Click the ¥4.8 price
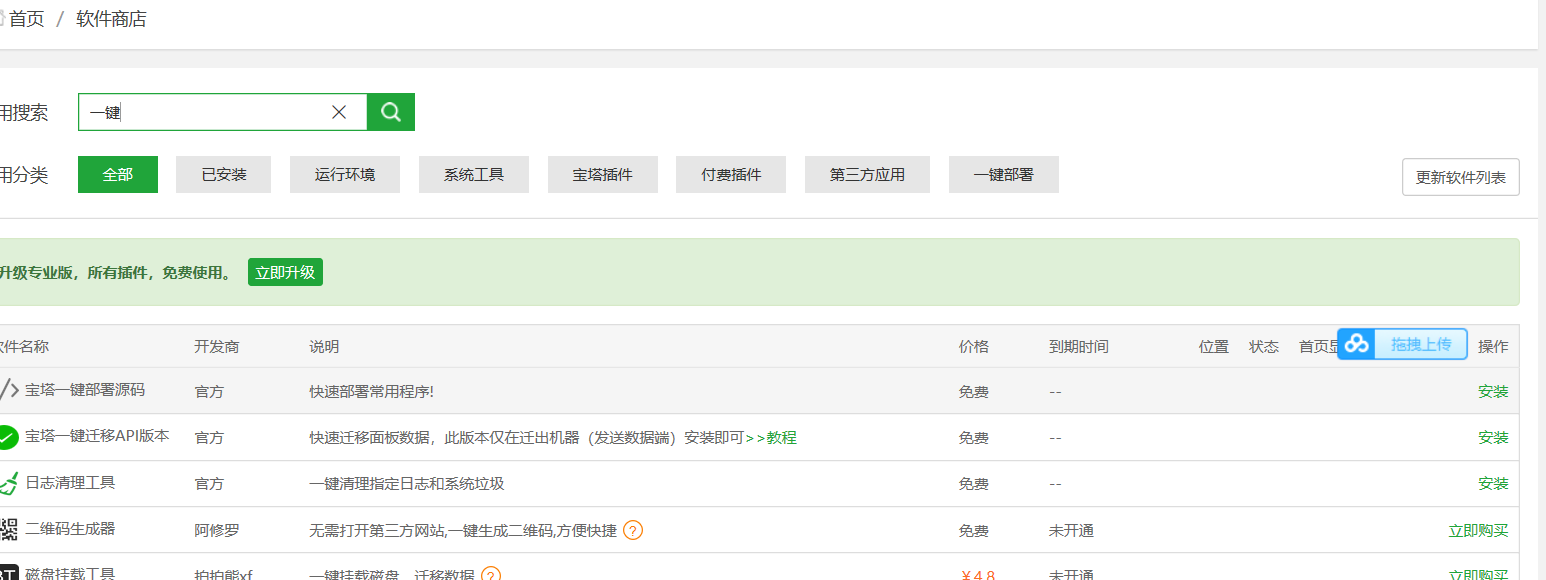Image resolution: width=1546 pixels, height=580 pixels. coord(977,575)
